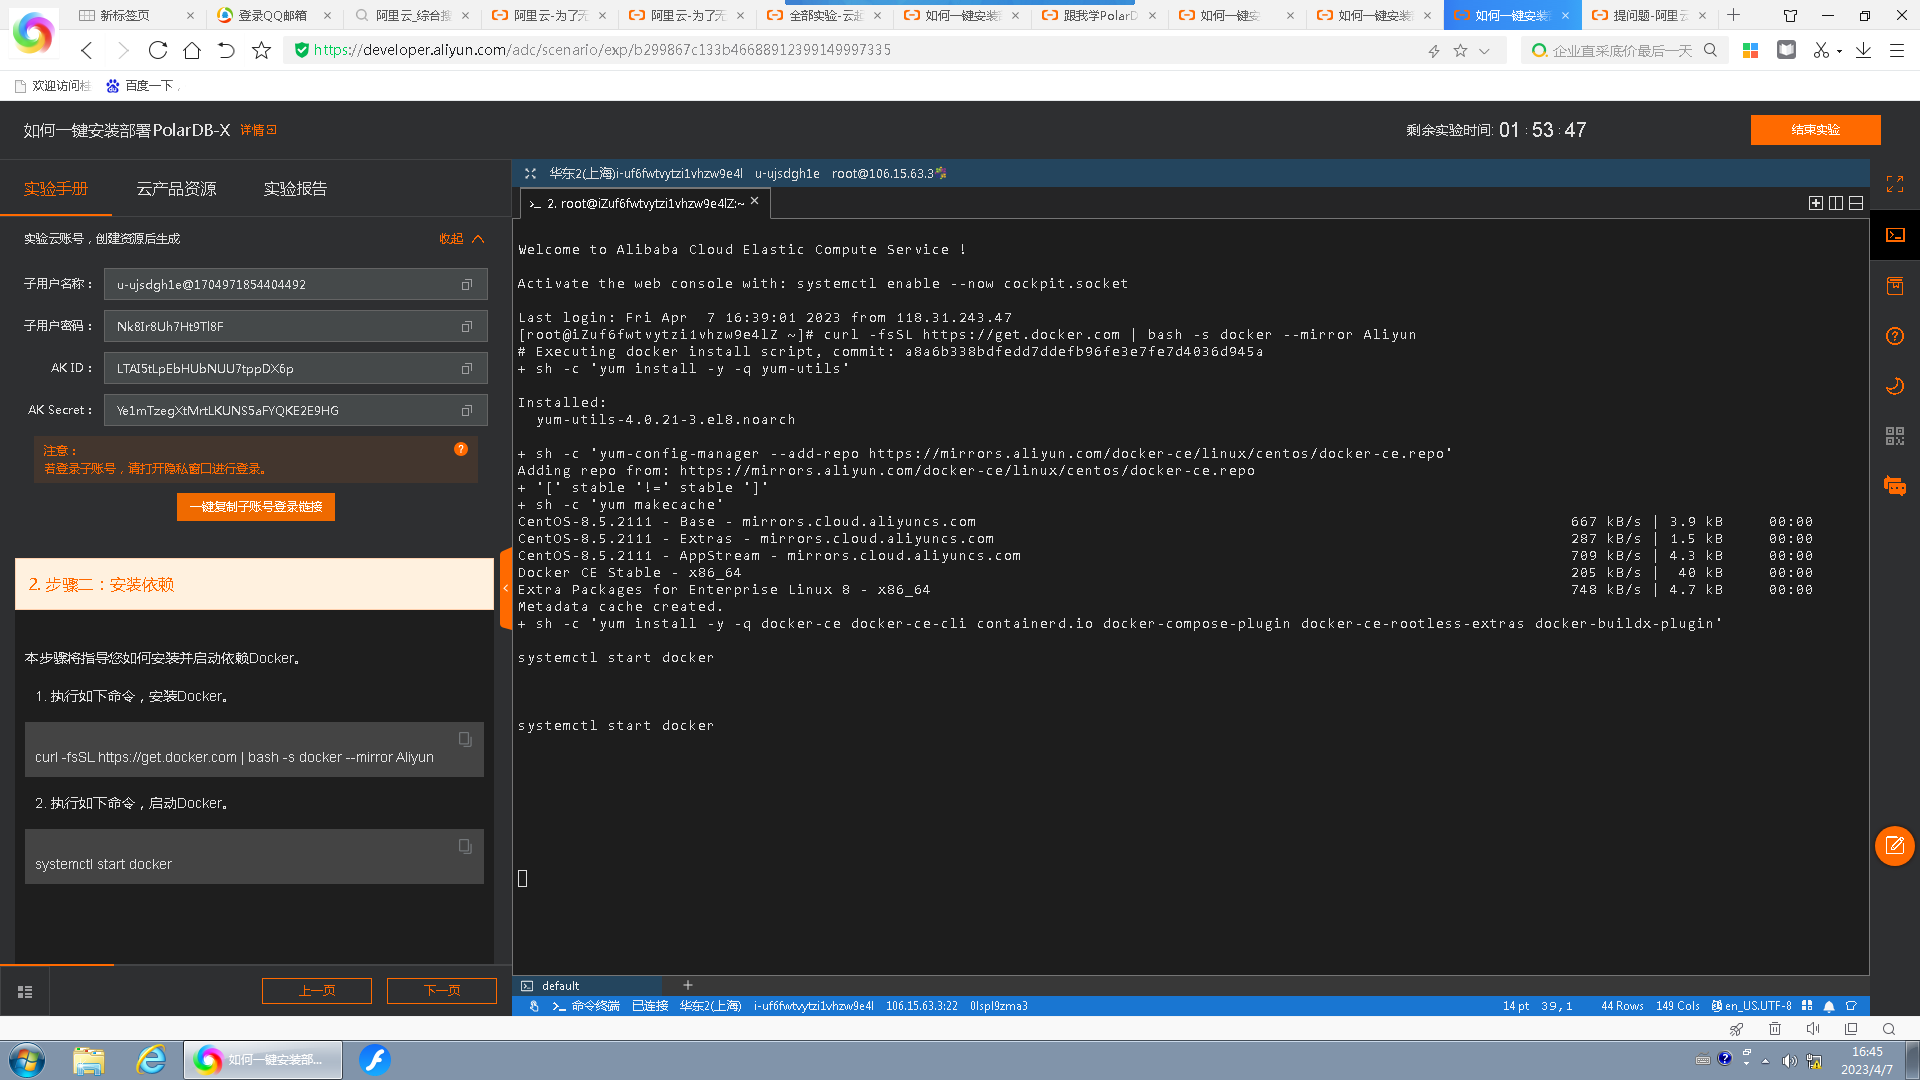1920x1080 pixels.
Task: Select the 登录QQ邮箱 browser tab
Action: click(x=275, y=15)
